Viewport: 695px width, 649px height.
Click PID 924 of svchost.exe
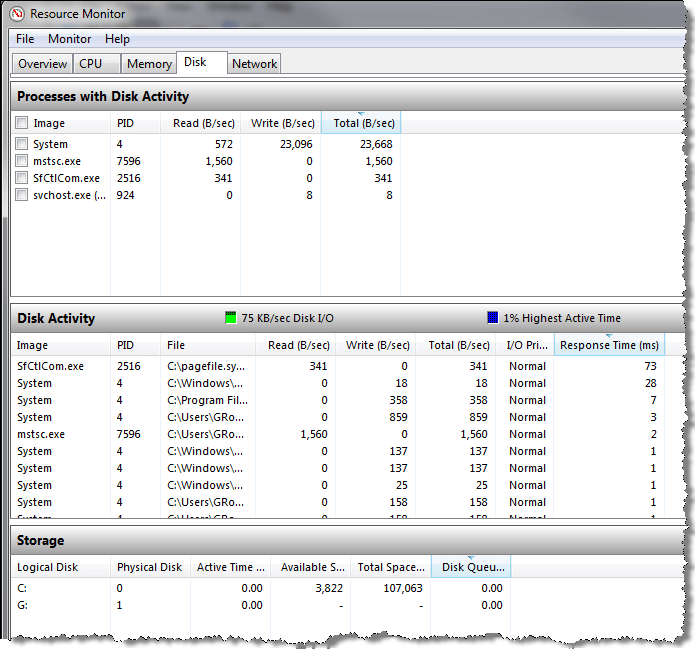(x=125, y=195)
